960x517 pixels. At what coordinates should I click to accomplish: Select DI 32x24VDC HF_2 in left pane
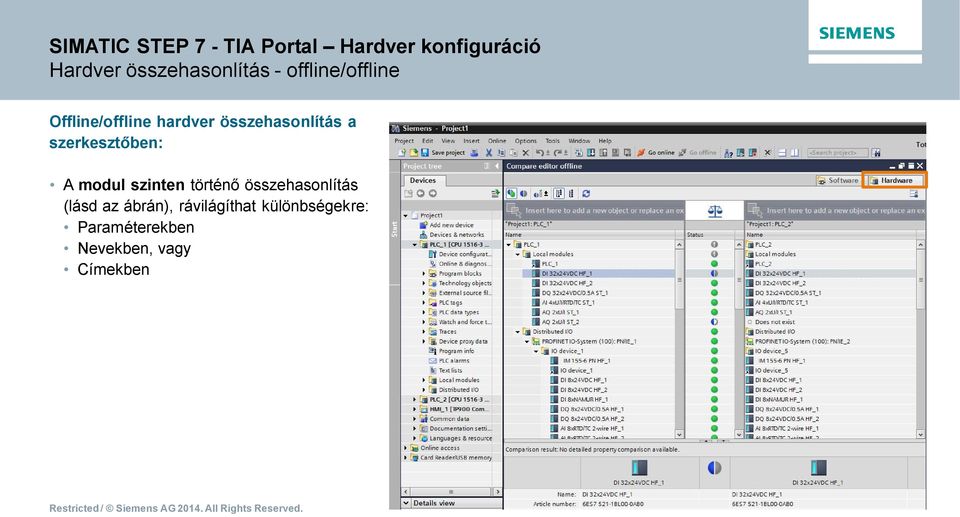(x=567, y=284)
